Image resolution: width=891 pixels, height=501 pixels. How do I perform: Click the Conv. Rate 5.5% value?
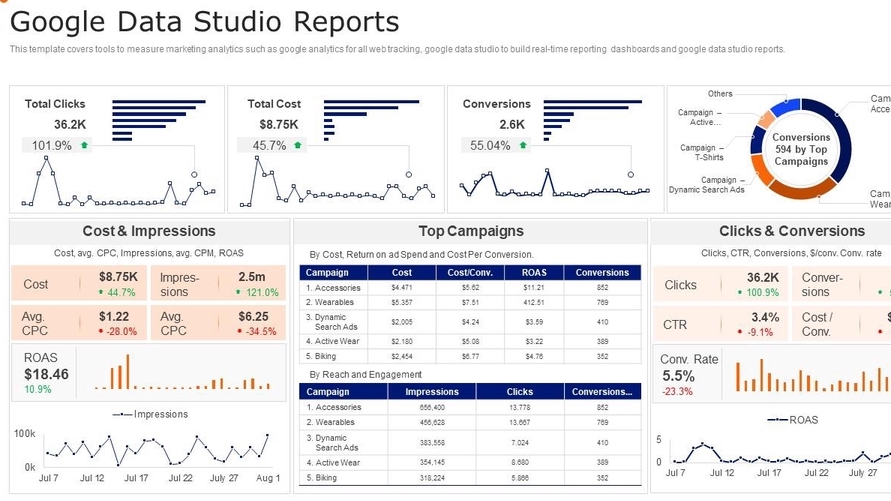[678, 376]
